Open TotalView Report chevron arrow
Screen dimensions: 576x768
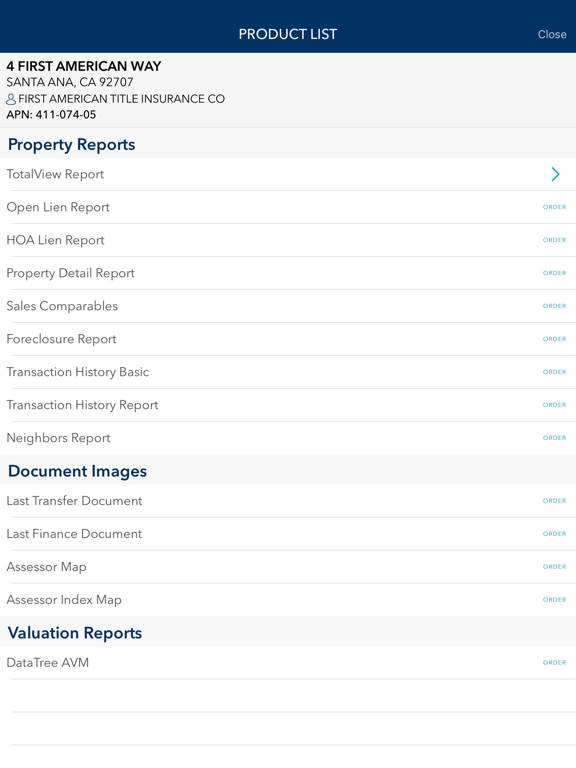coord(555,174)
